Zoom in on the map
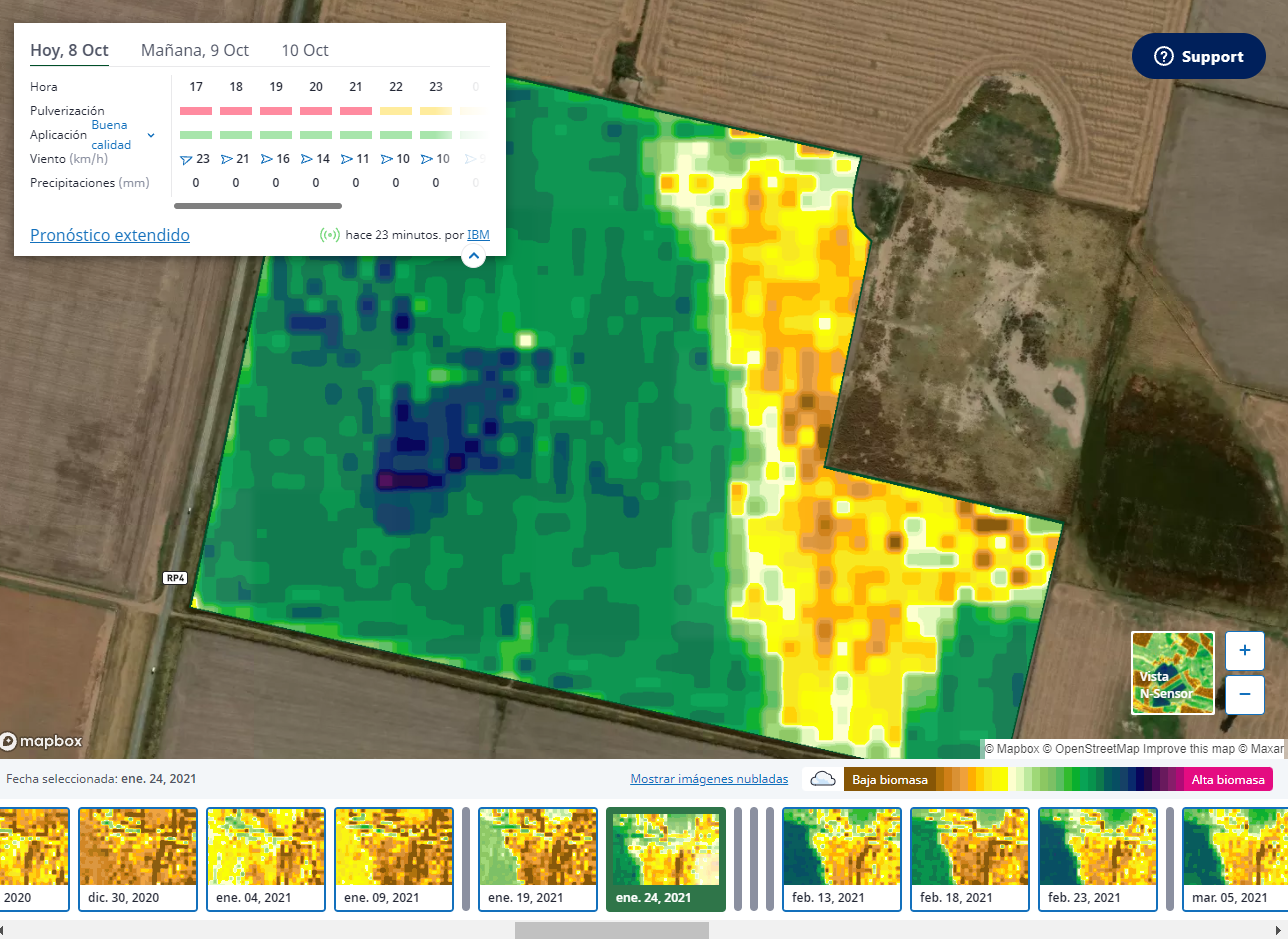The width and height of the screenshot is (1288, 939). 1244,650
